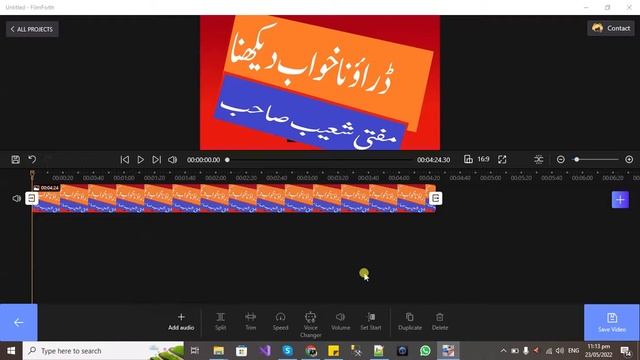This screenshot has height=360, width=640.
Task: Click the 00:02:00 mark on timeline ruler
Action: tap(216, 178)
